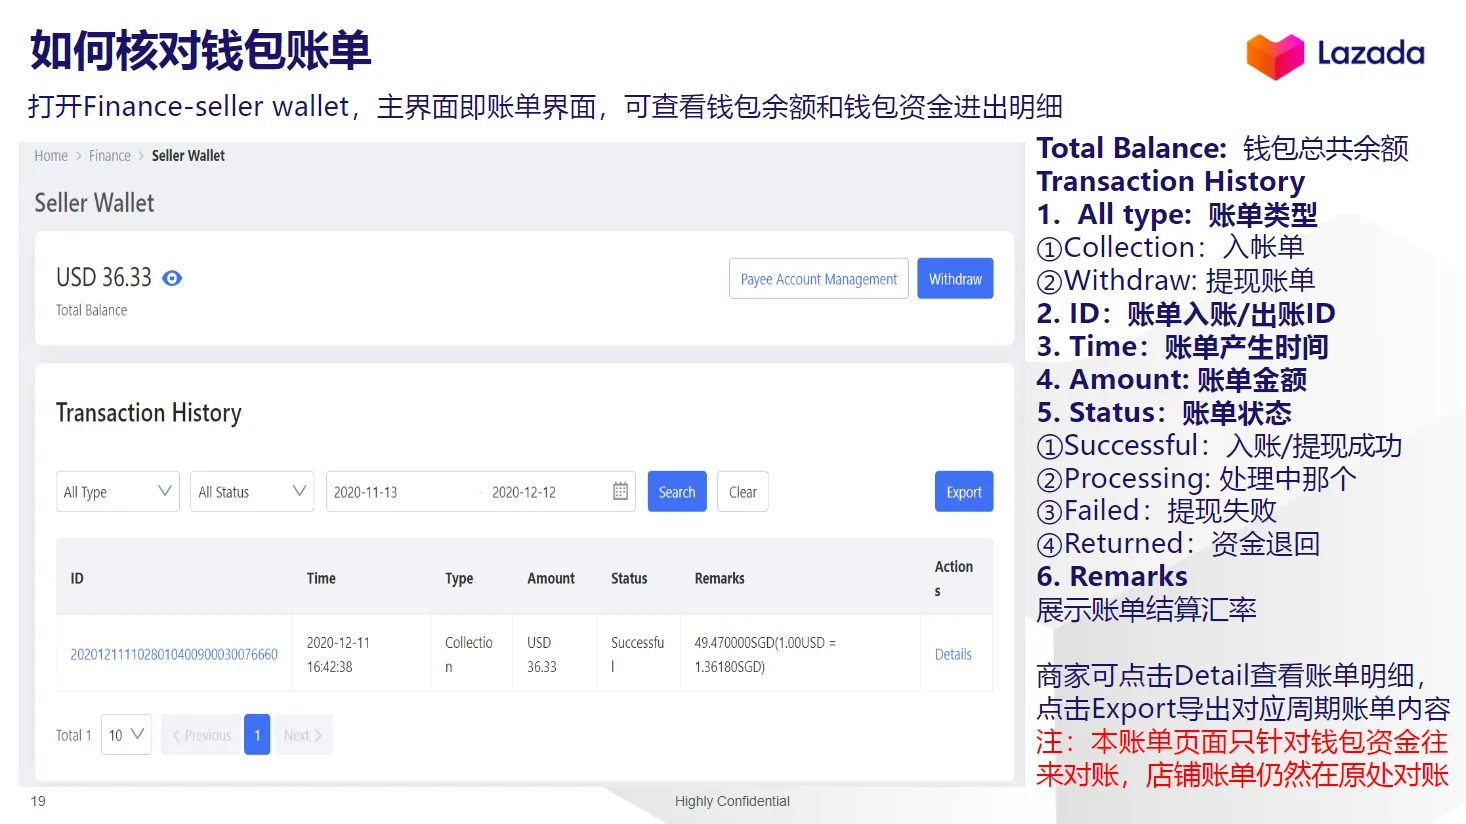Expand the All Status filter dropdown
The width and height of the screenshot is (1466, 824).
pyautogui.click(x=251, y=491)
